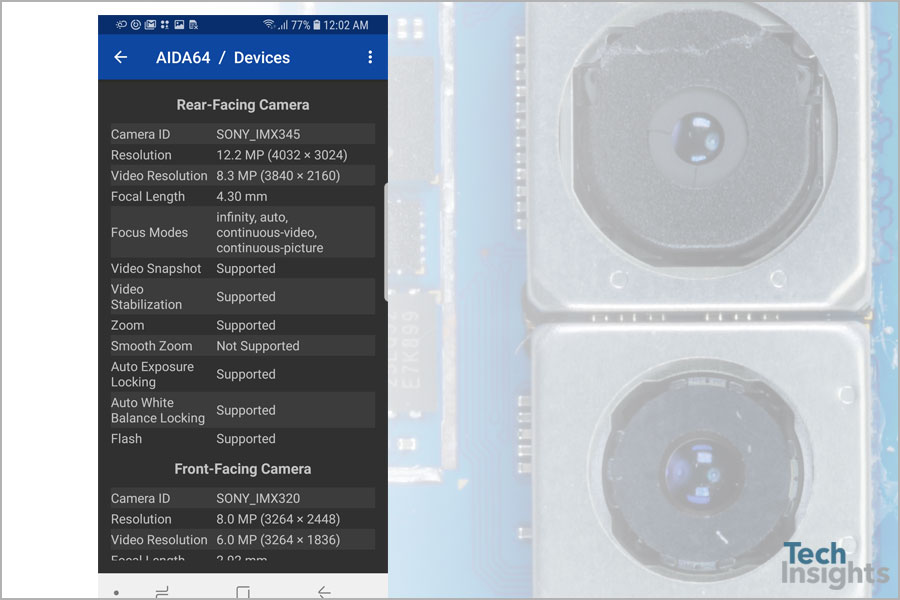The width and height of the screenshot is (900, 600).
Task: Click the 12:02 AM clock
Action: tap(346, 25)
